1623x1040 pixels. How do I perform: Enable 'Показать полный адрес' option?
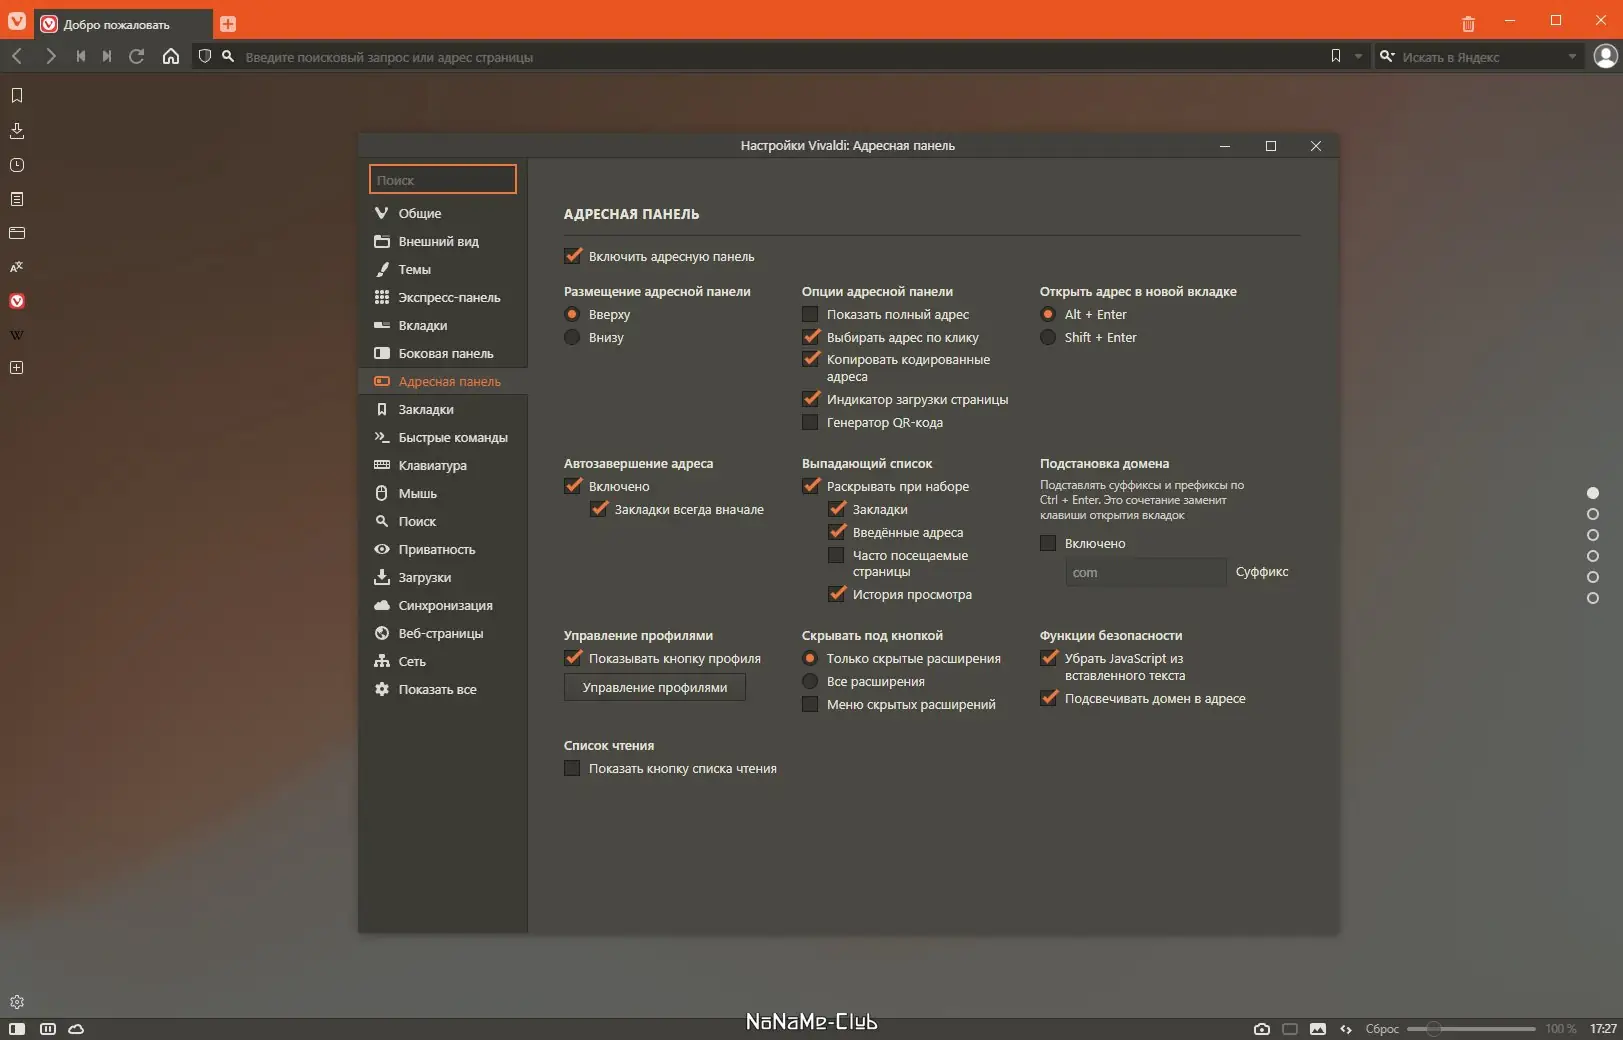pyautogui.click(x=810, y=315)
